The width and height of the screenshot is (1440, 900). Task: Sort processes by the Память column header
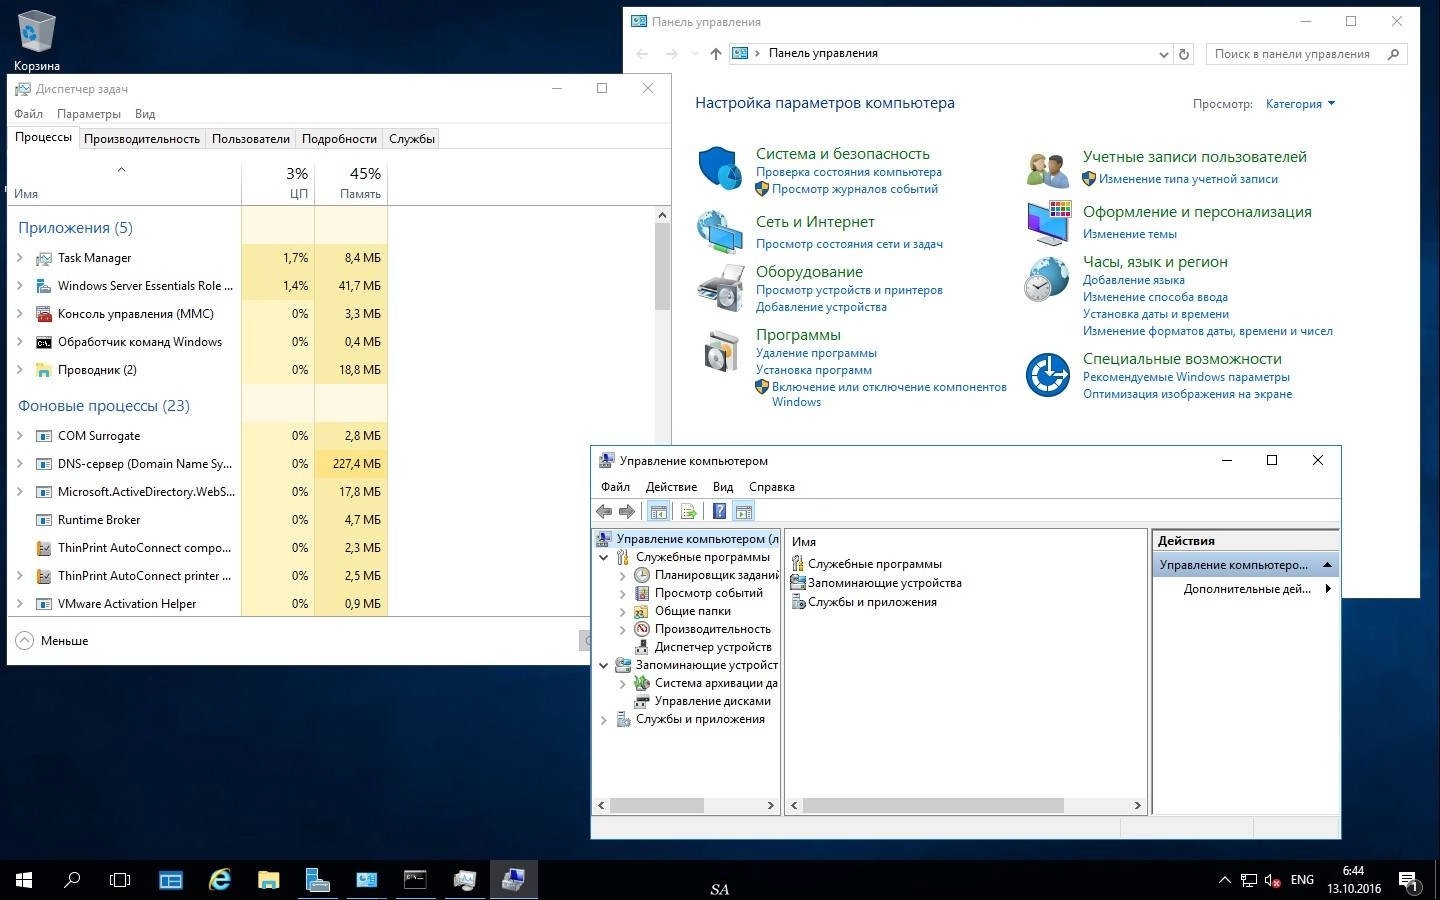click(x=351, y=183)
